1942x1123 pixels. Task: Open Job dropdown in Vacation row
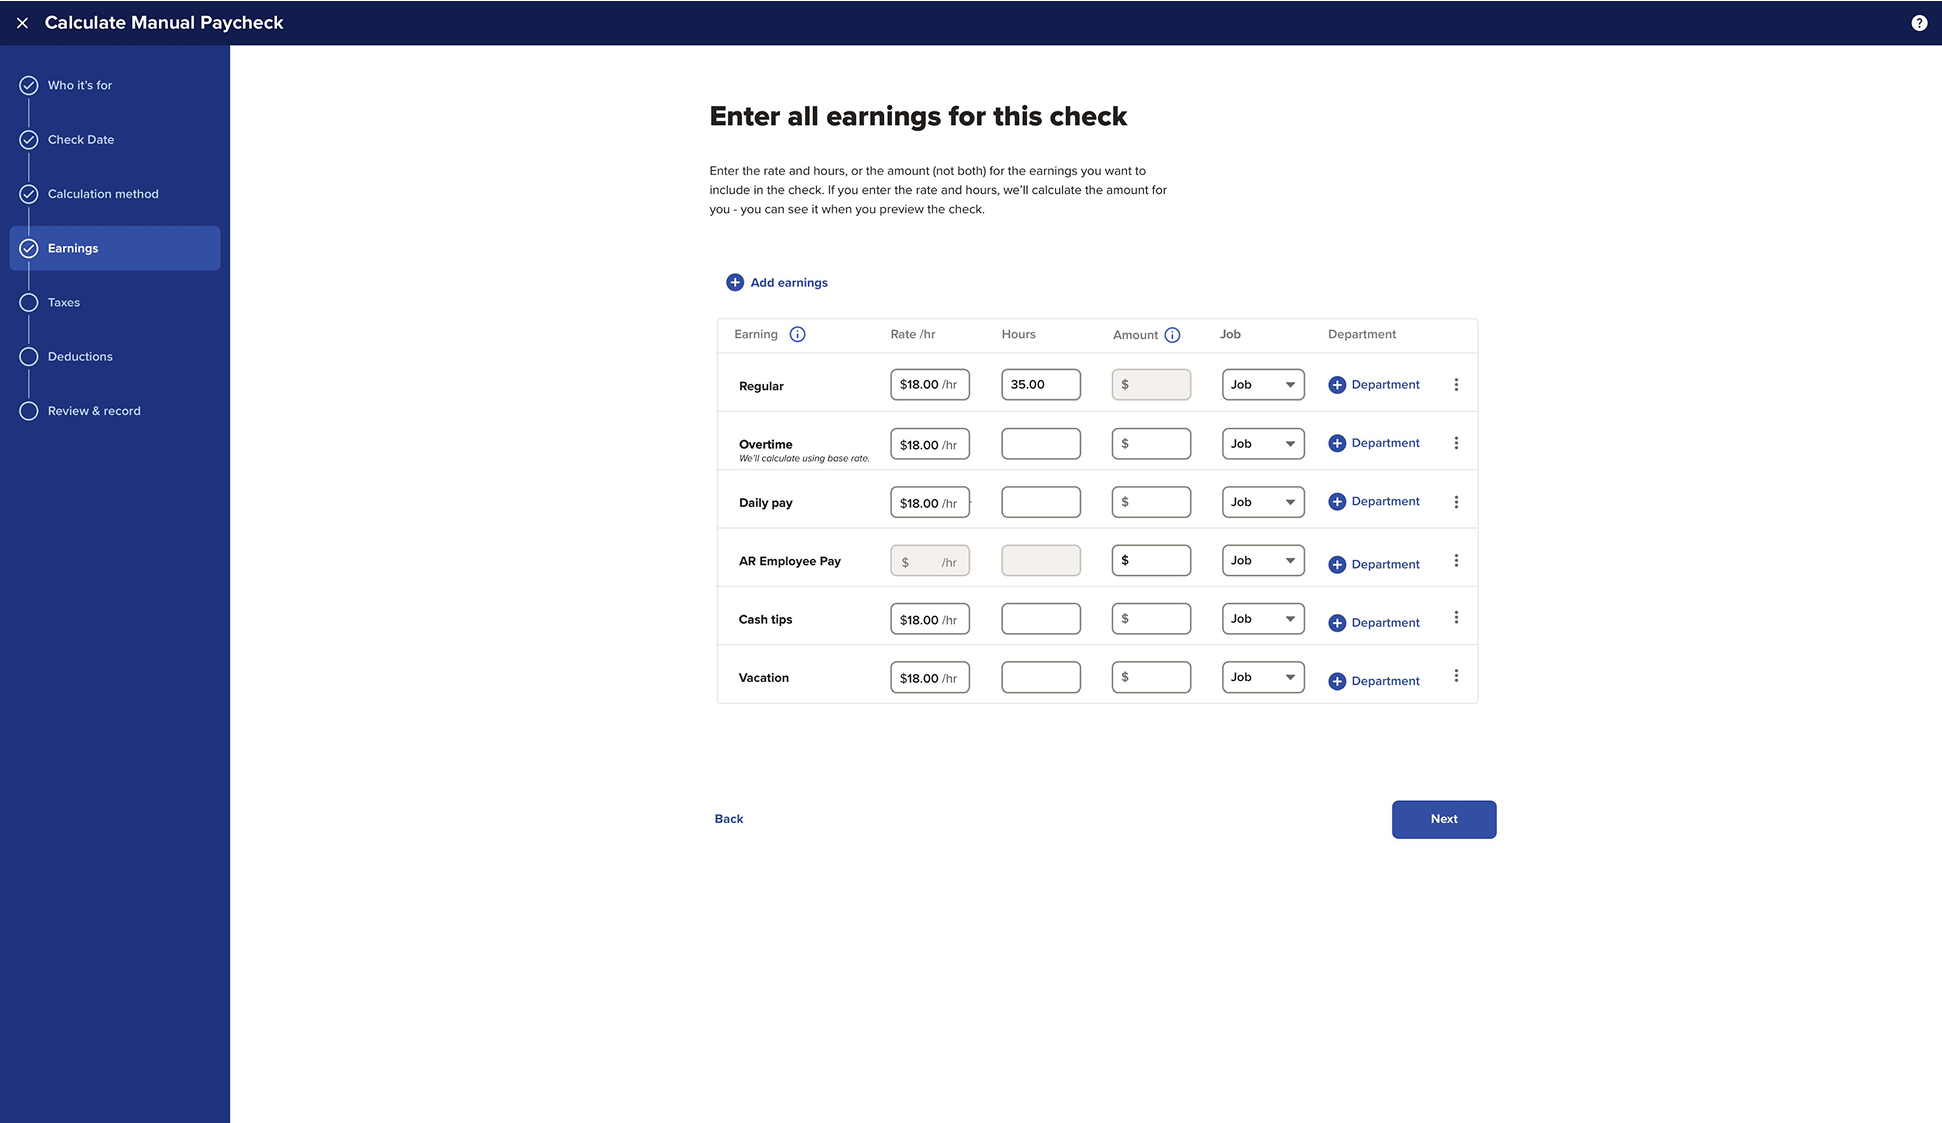pyautogui.click(x=1263, y=678)
